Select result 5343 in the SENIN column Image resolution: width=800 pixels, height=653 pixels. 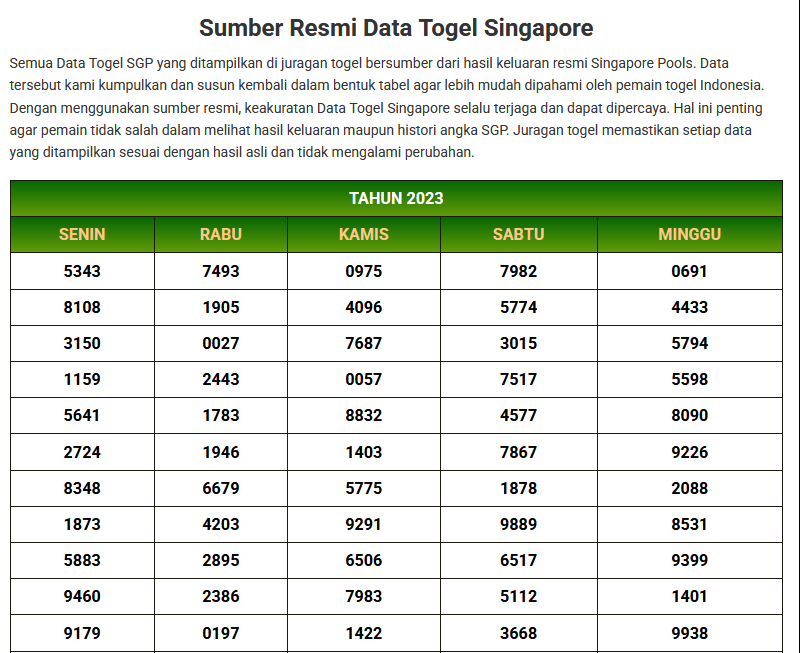coord(81,271)
